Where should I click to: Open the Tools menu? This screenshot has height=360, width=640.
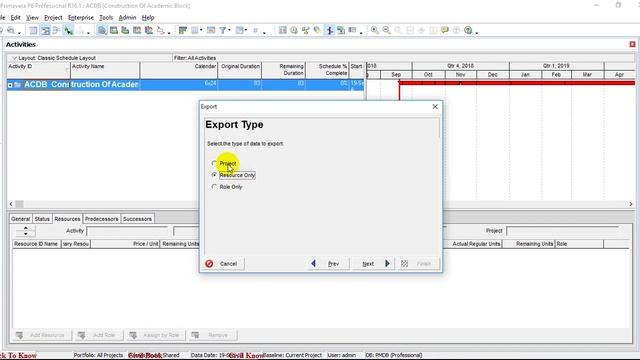click(106, 18)
